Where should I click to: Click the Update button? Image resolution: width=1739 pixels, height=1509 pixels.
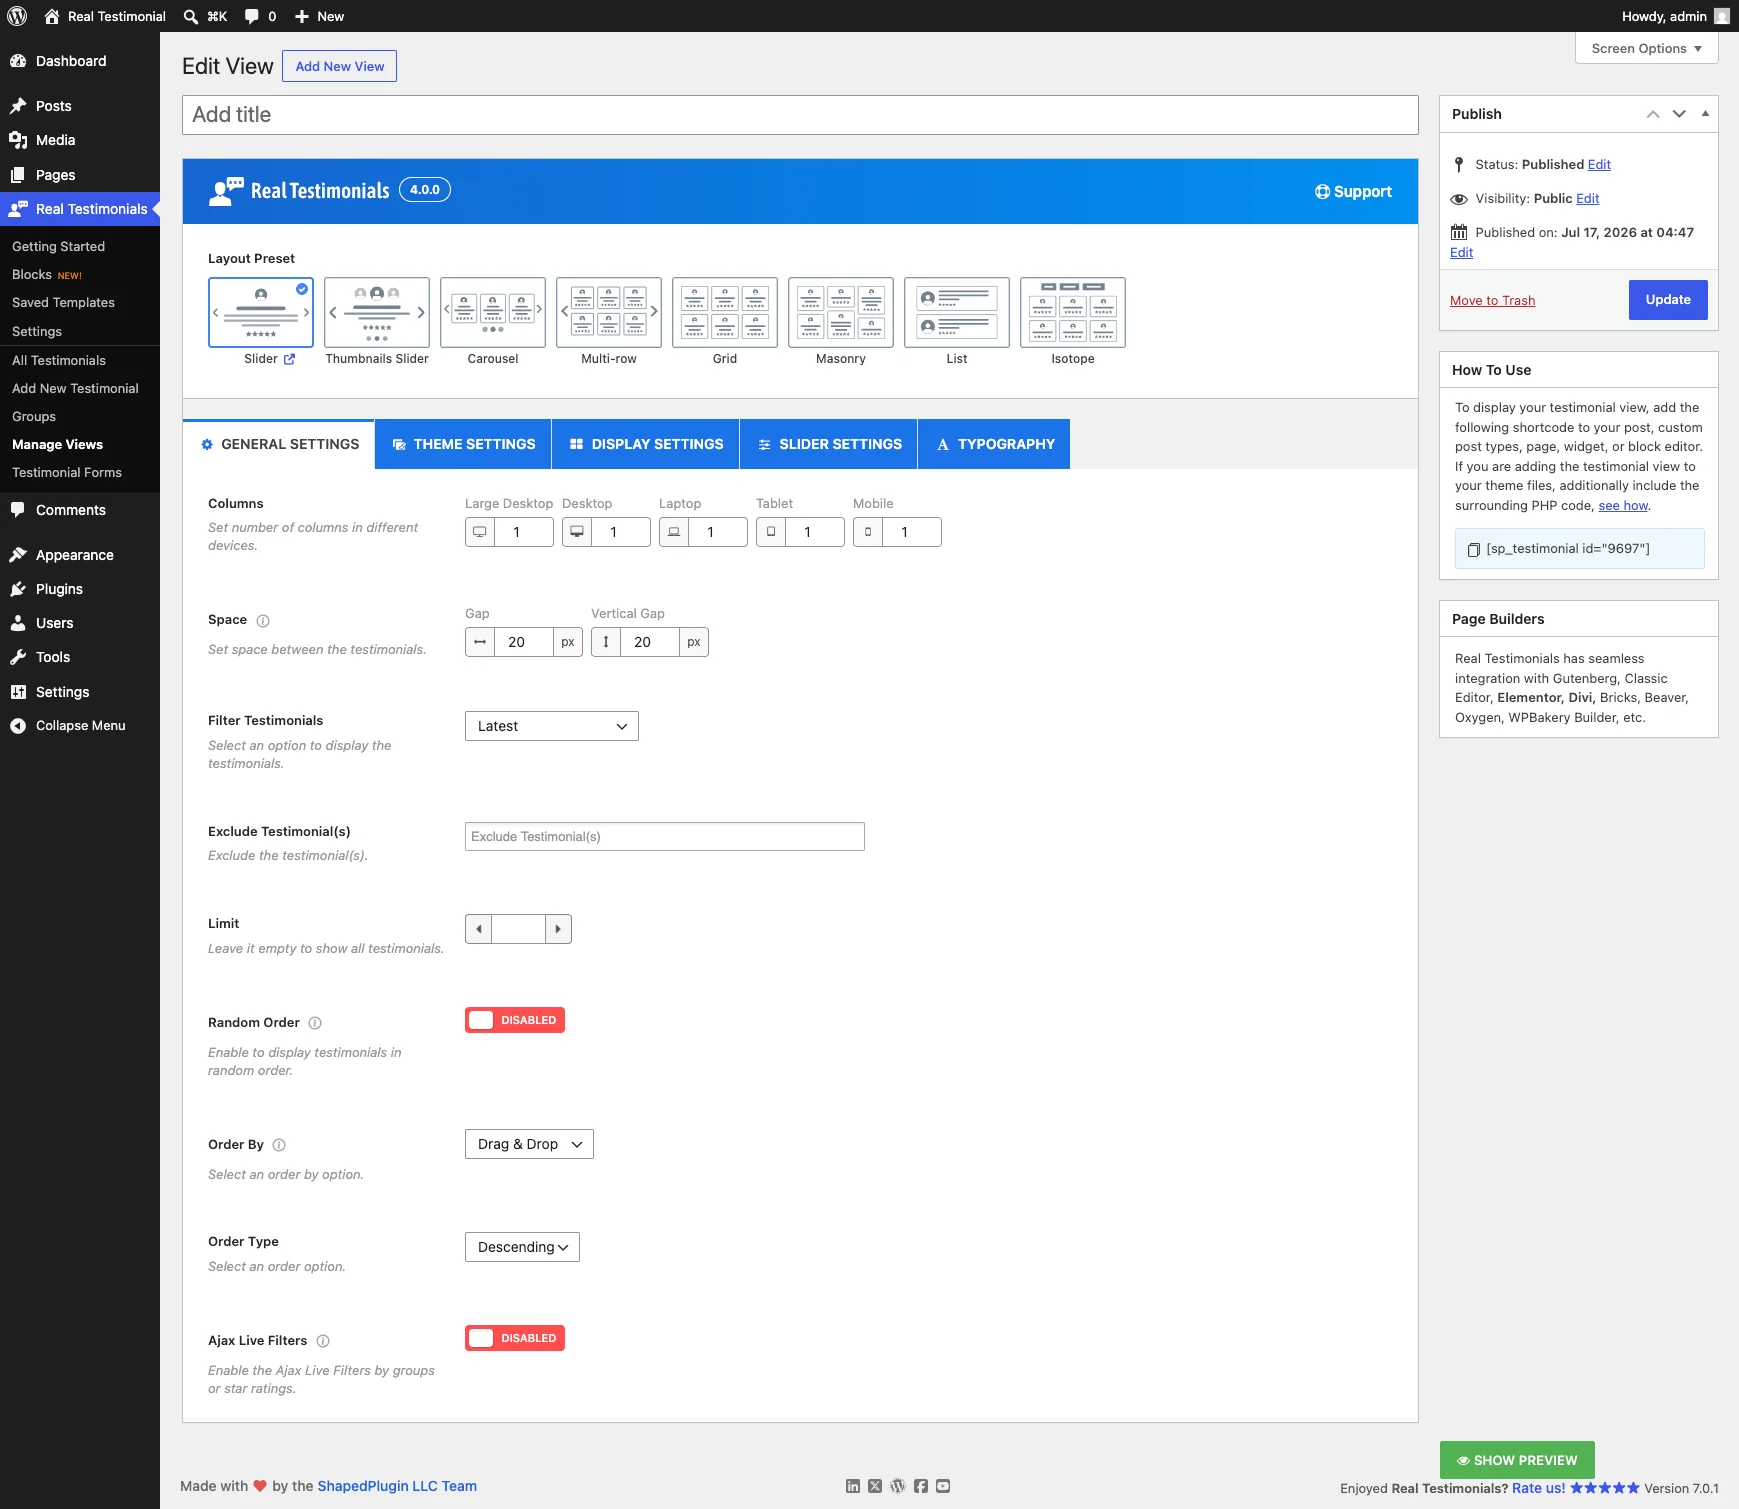(x=1668, y=300)
